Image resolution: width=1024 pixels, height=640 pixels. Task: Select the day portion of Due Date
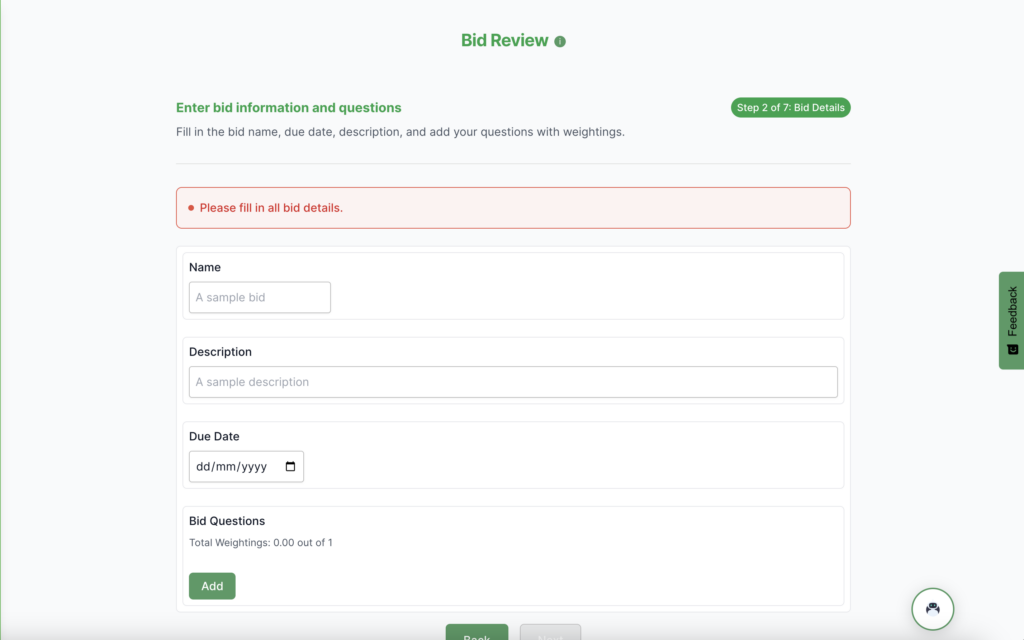(x=204, y=466)
